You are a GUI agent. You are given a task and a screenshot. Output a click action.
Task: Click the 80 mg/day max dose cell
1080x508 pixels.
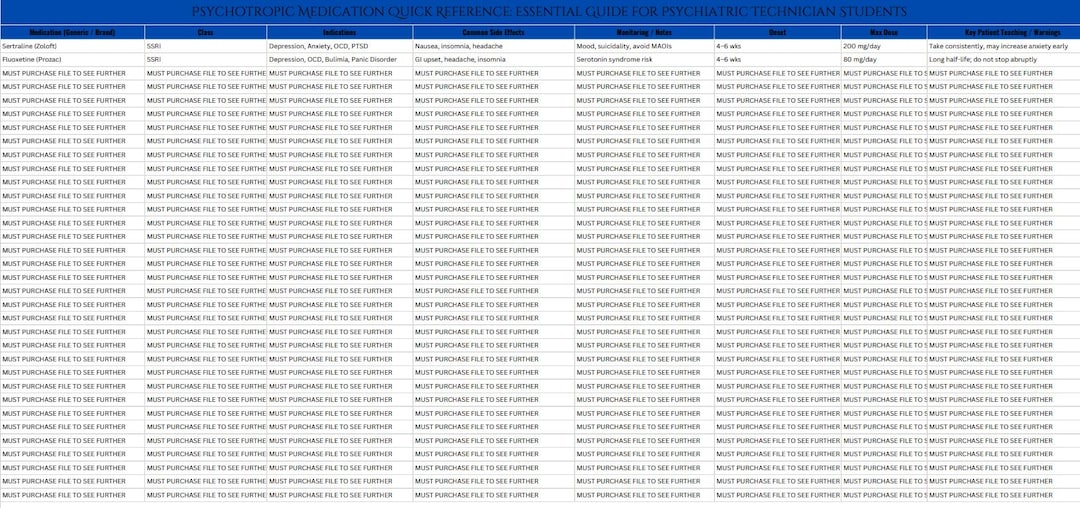coord(884,60)
